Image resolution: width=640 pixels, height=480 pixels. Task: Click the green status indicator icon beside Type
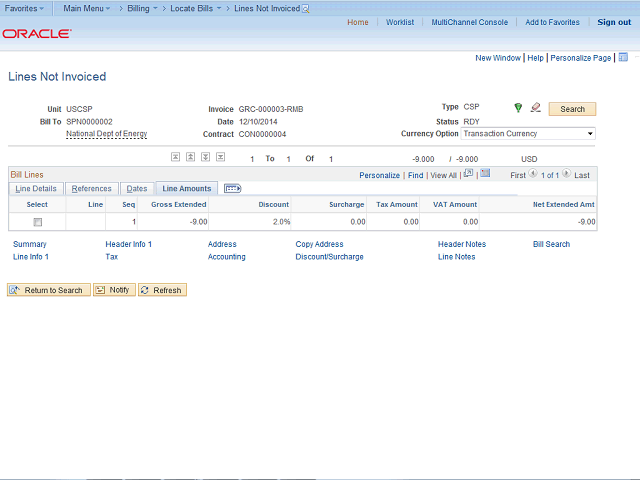coord(518,108)
